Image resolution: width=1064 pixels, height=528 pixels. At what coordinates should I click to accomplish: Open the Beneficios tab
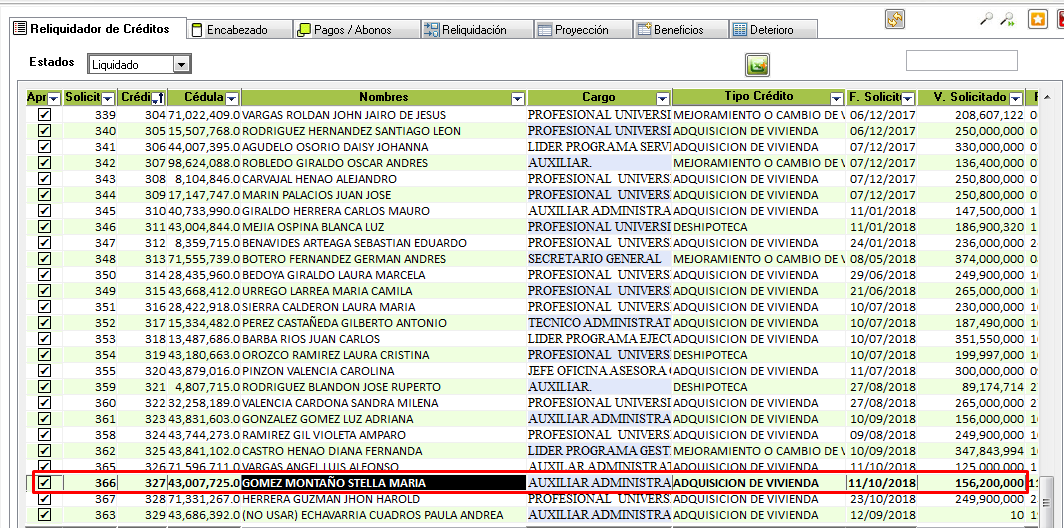[x=681, y=30]
